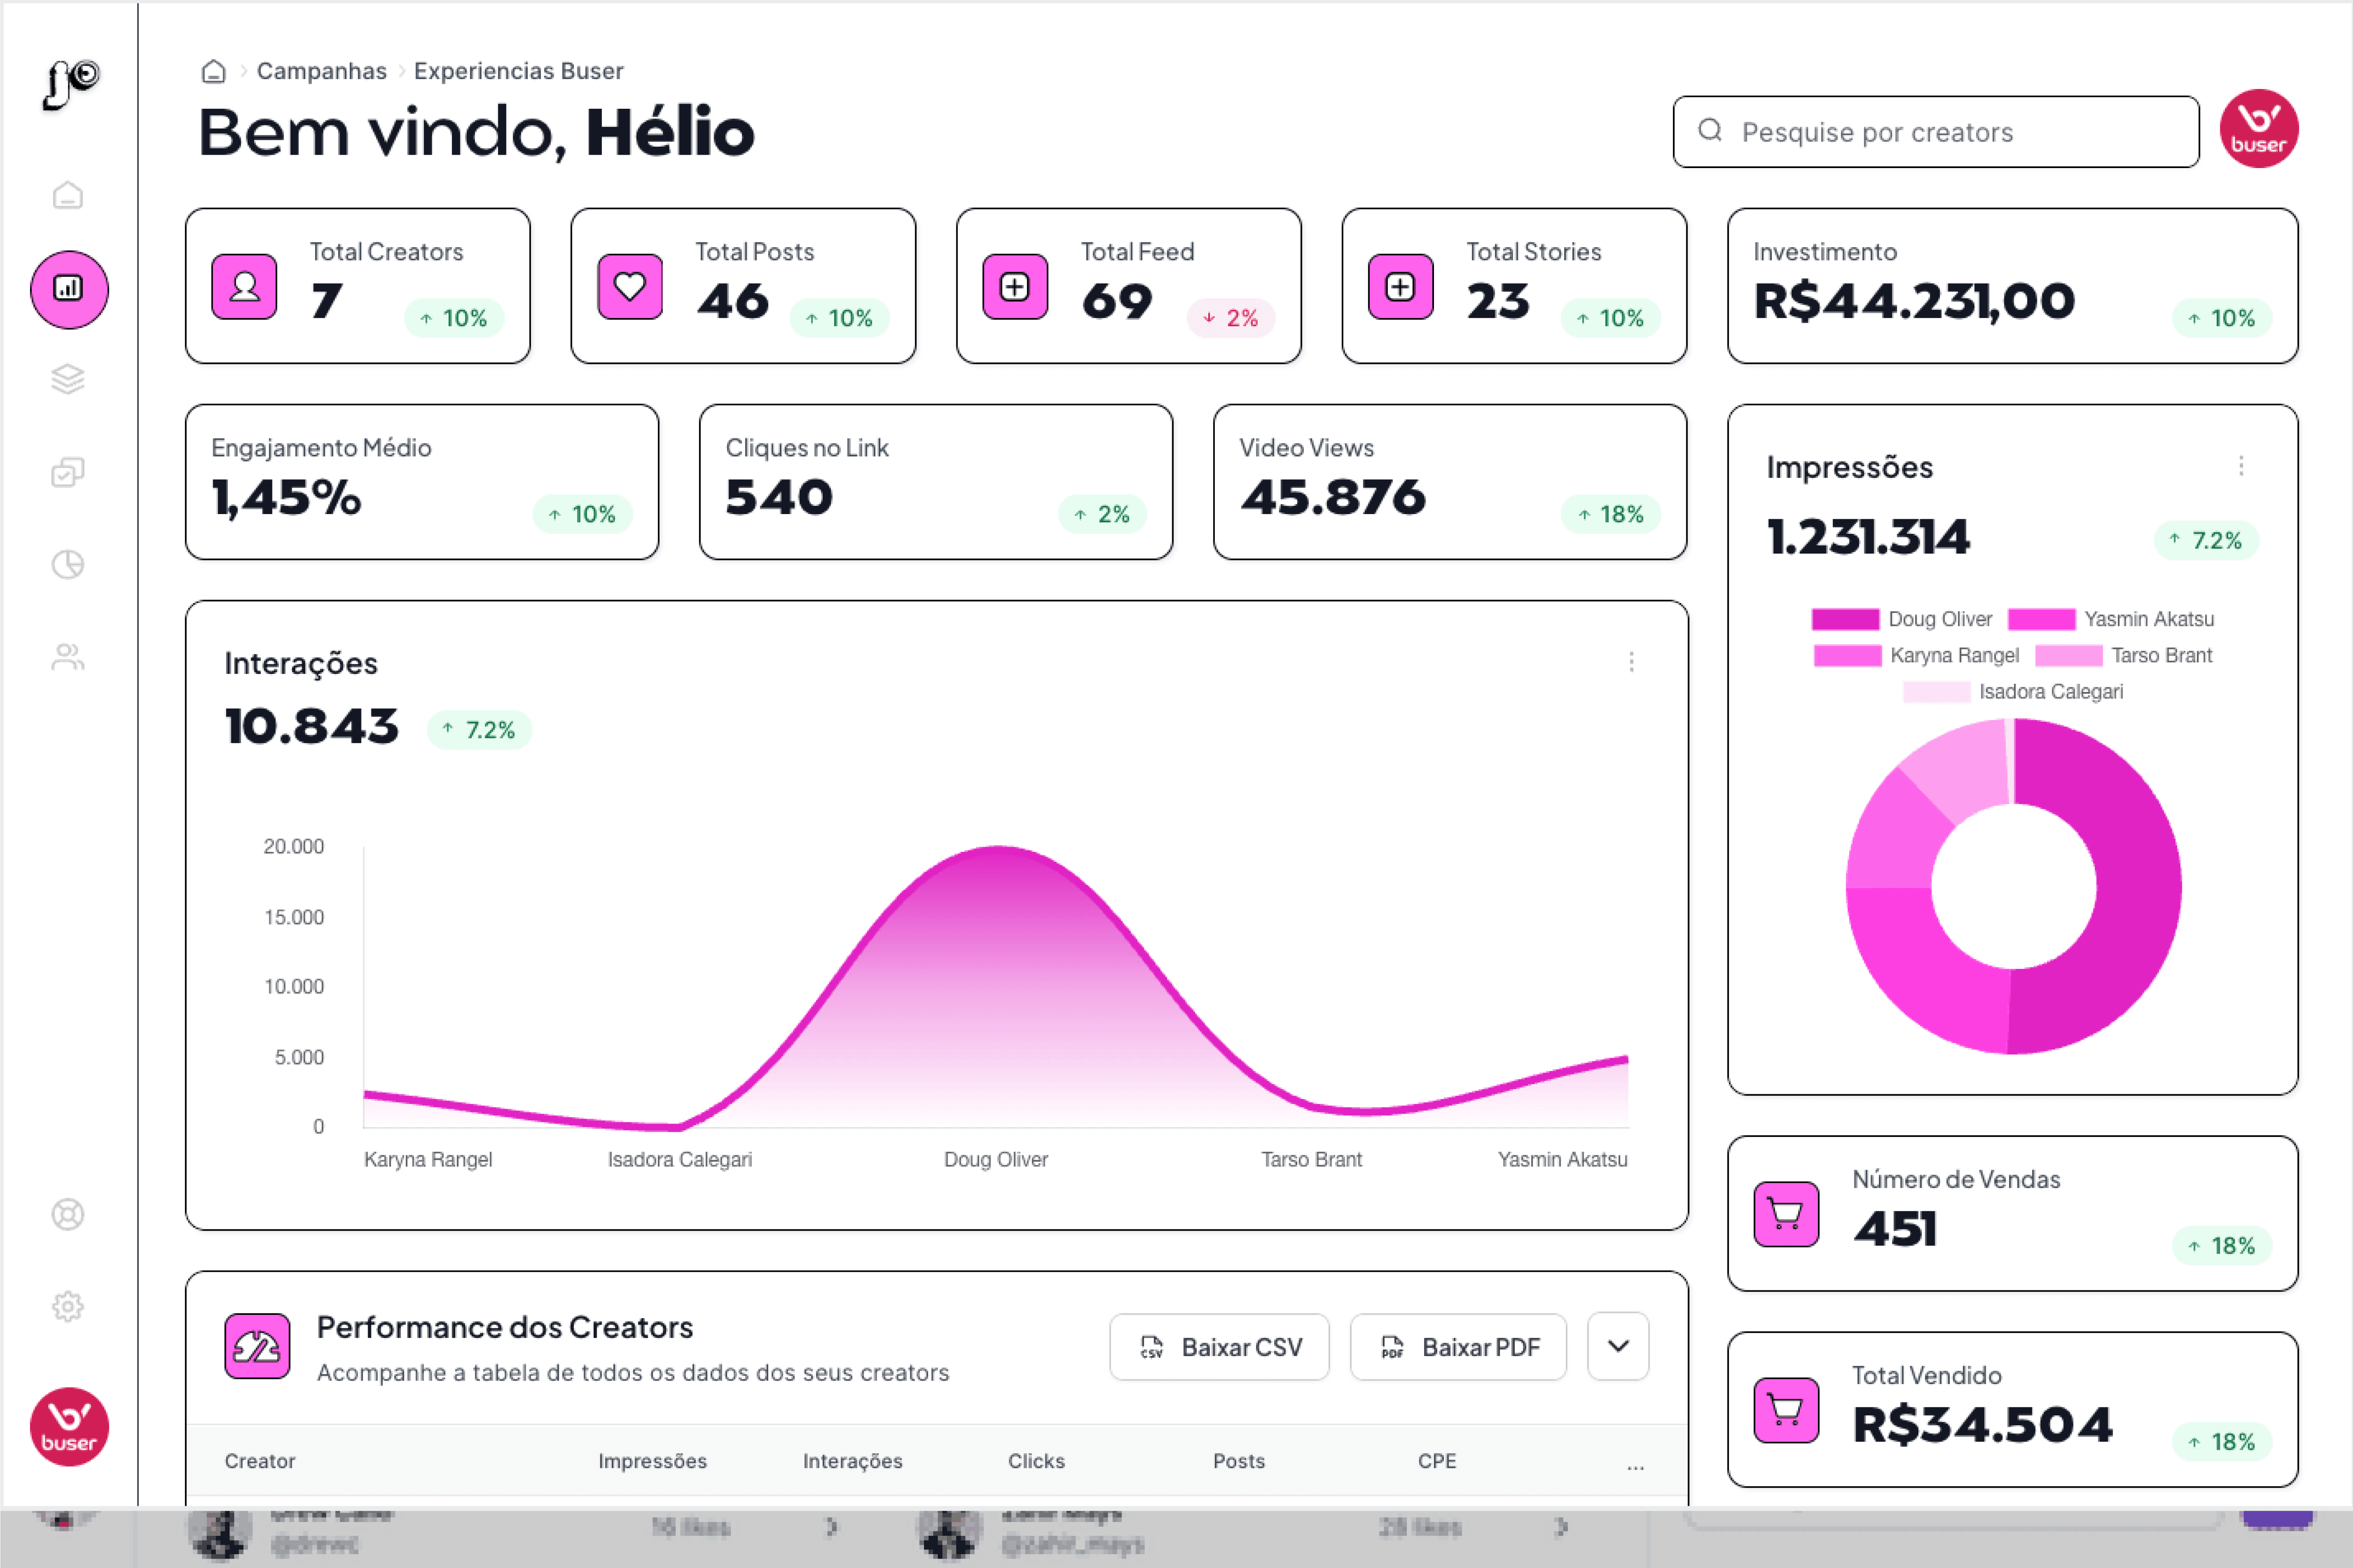Click the Número de Vendas 451 value

(x=1895, y=1229)
